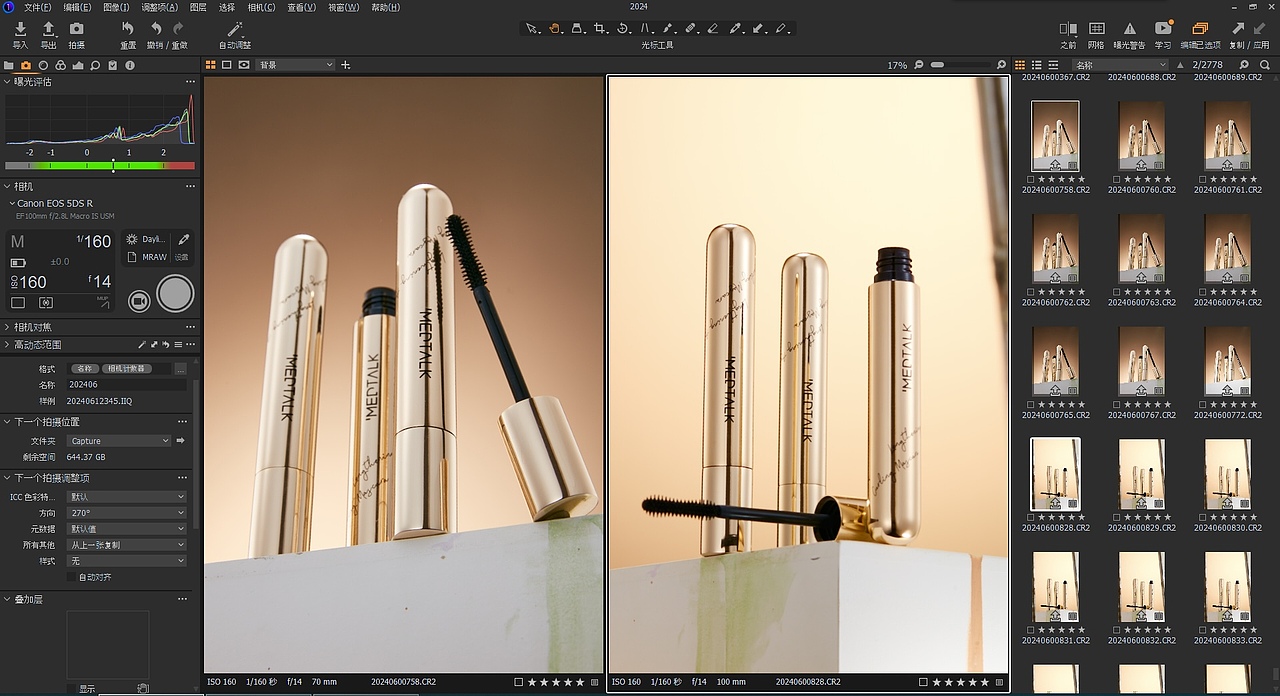The width and height of the screenshot is (1280, 696).
Task: Click the MRAW file format setting
Action: pyautogui.click(x=148, y=257)
